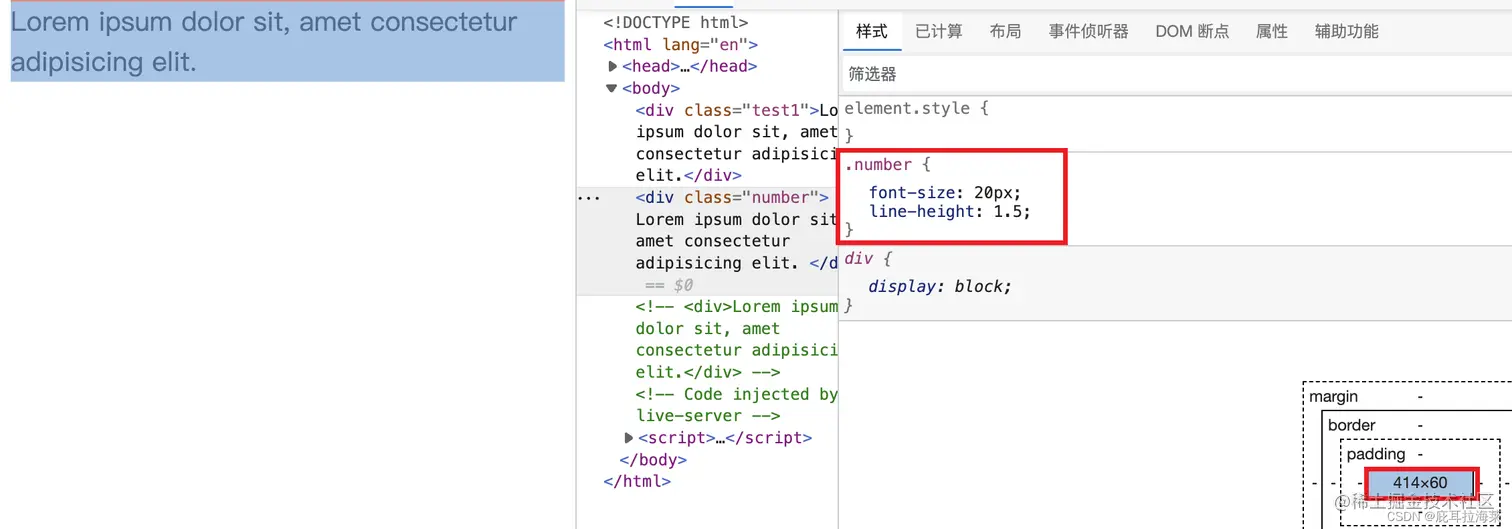Click the margin label in box model
The width and height of the screenshot is (1512, 529).
click(1334, 397)
